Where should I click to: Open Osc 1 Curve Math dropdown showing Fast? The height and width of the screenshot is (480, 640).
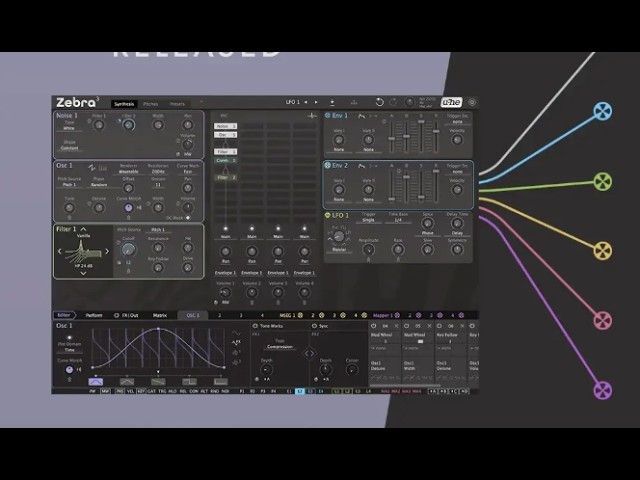pyautogui.click(x=188, y=172)
